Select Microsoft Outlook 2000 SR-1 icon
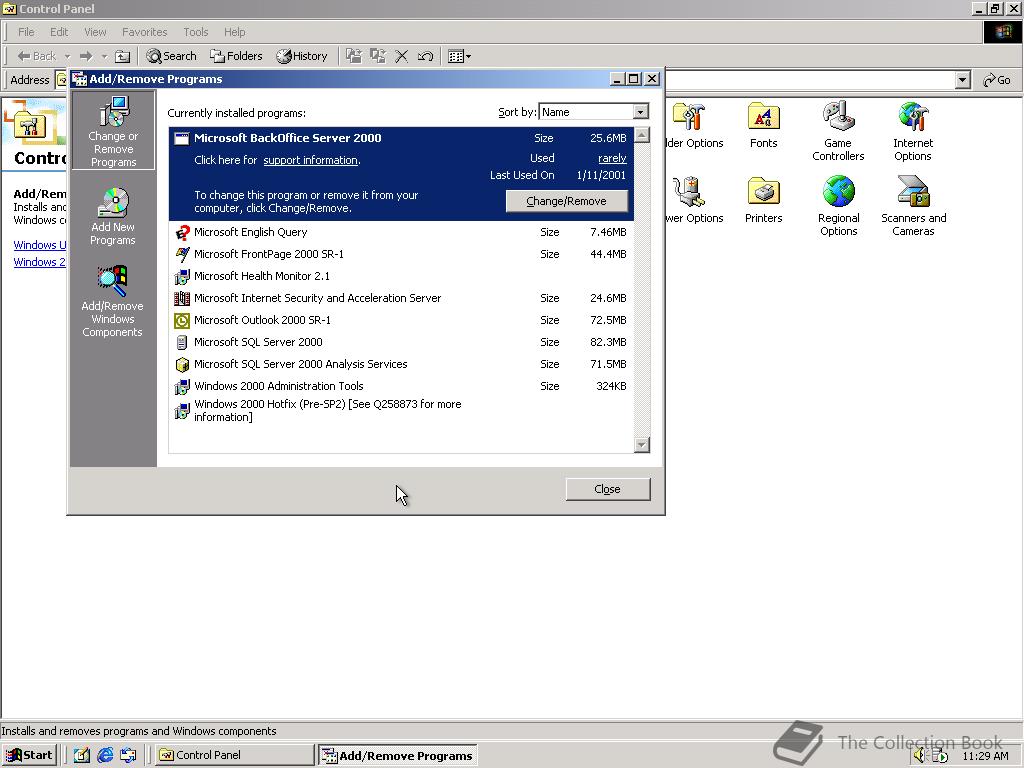This screenshot has height=768, width=1024. pyautogui.click(x=182, y=320)
